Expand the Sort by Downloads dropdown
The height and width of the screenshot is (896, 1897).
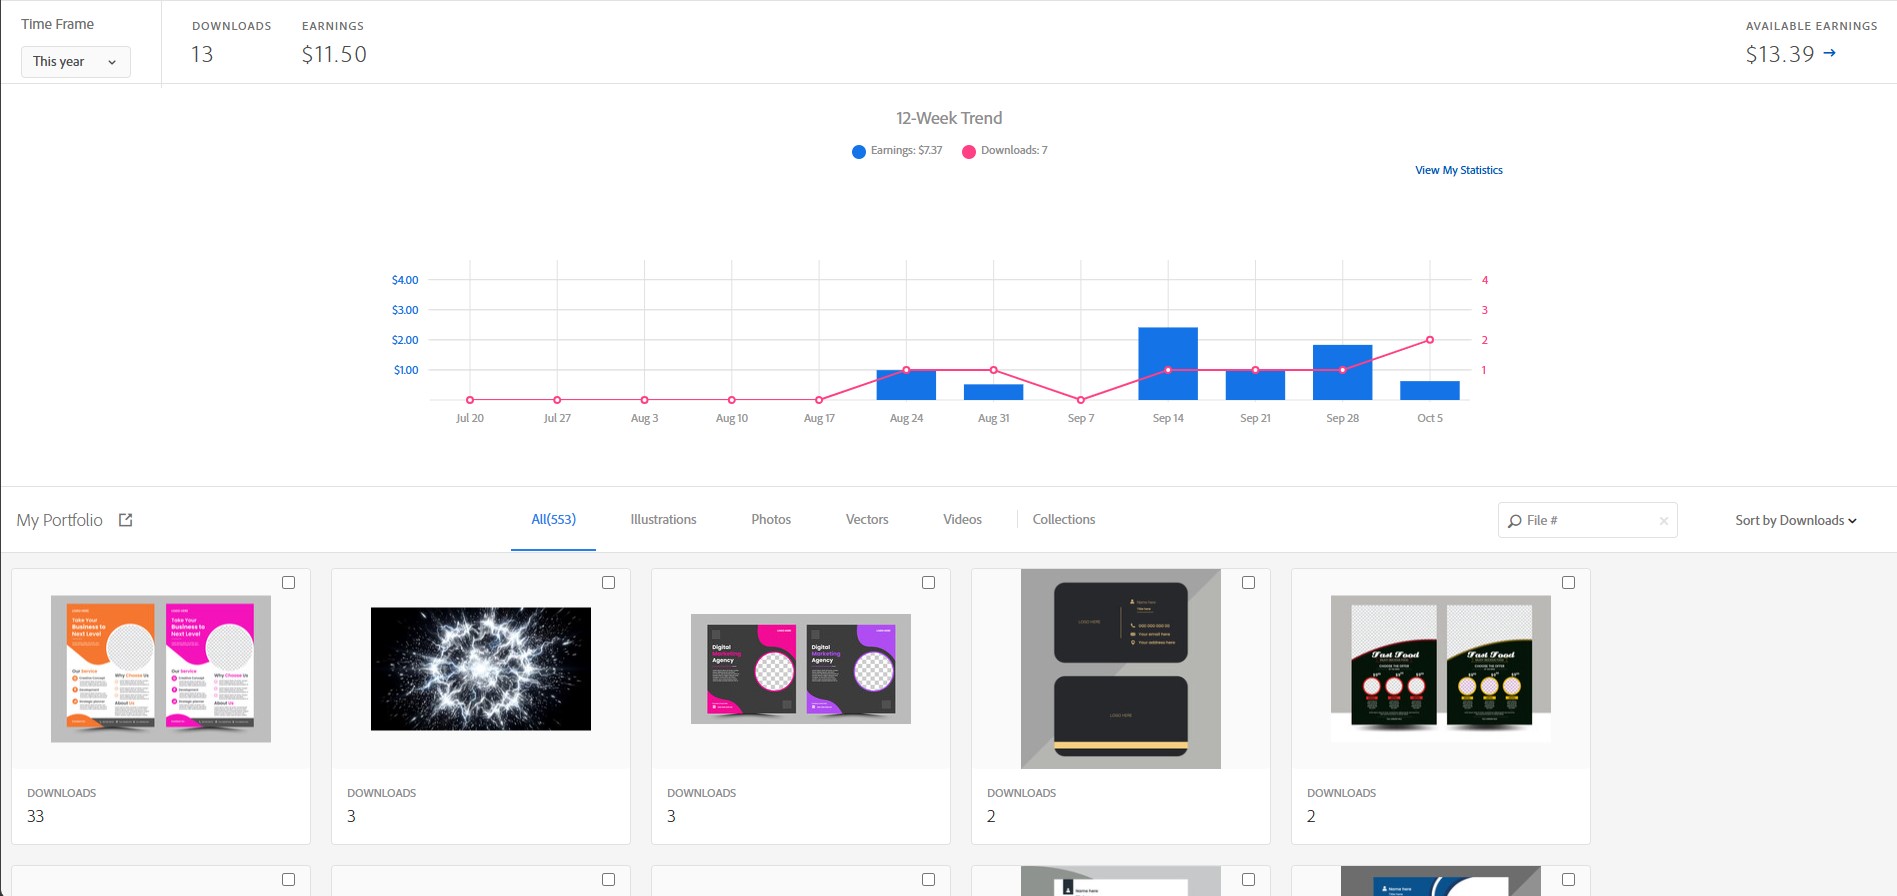click(x=1796, y=521)
